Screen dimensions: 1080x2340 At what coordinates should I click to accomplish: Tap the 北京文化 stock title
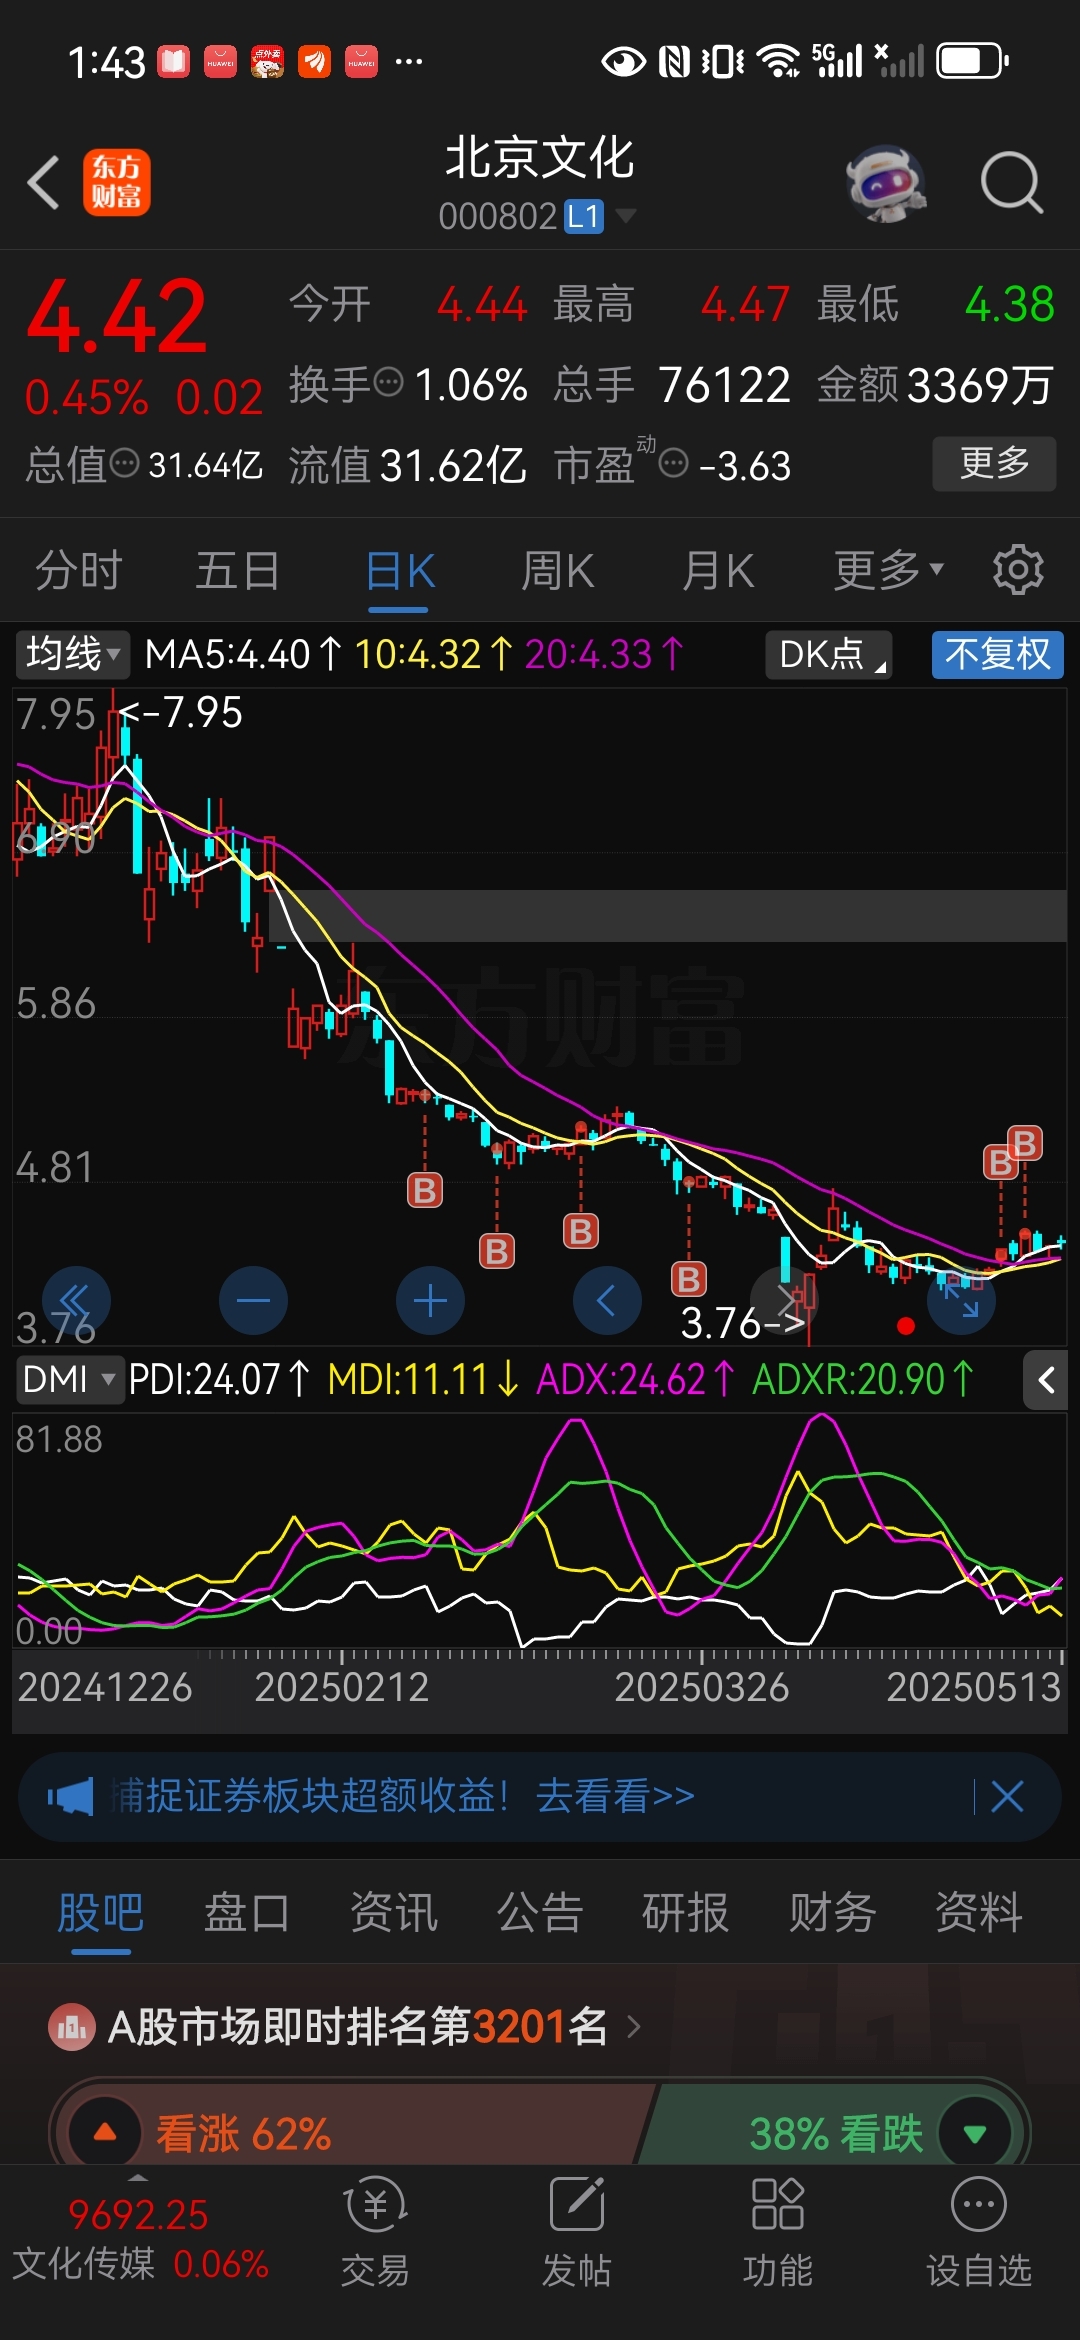tap(540, 158)
